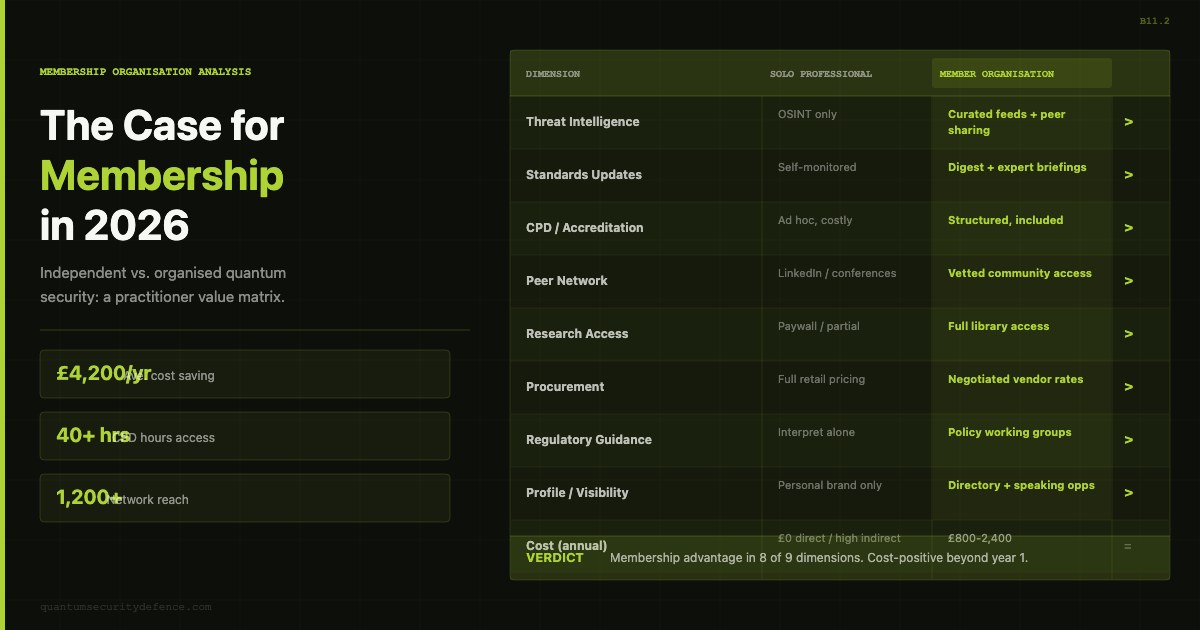This screenshot has width=1200, height=630.
Task: Expand the Regulatory Guidance row chevron
Action: point(1128,440)
